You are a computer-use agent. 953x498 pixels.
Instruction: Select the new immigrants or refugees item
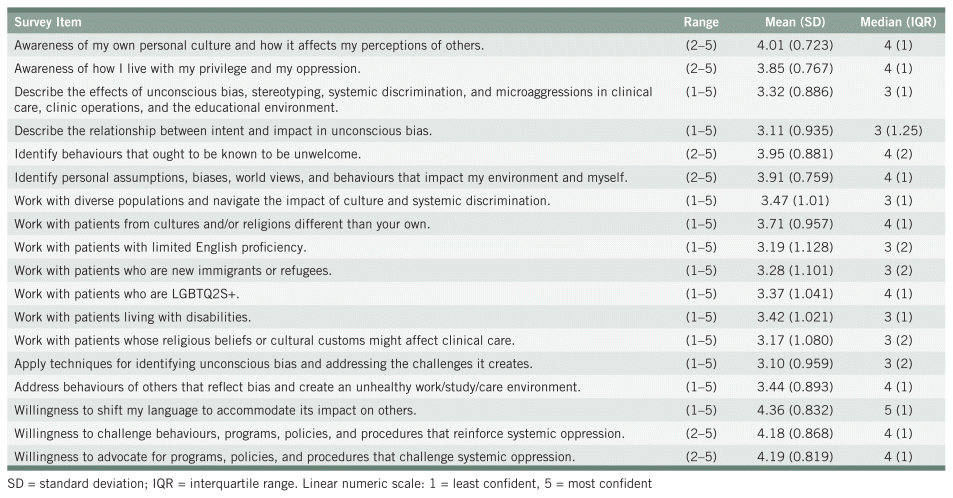172,271
